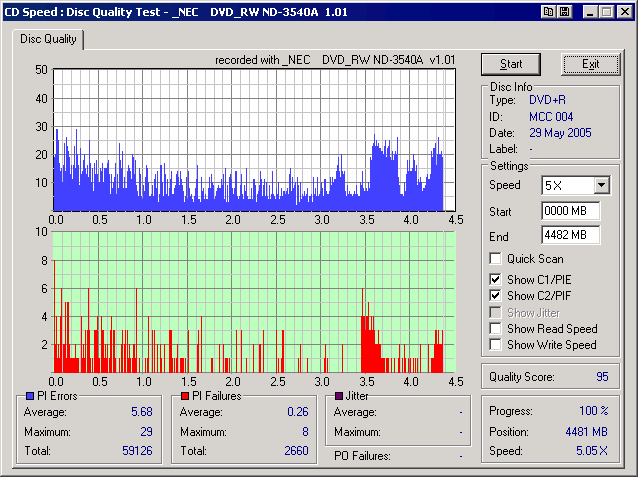This screenshot has width=638, height=477.
Task: Open the Speed dropdown arrow
Action: pos(600,186)
